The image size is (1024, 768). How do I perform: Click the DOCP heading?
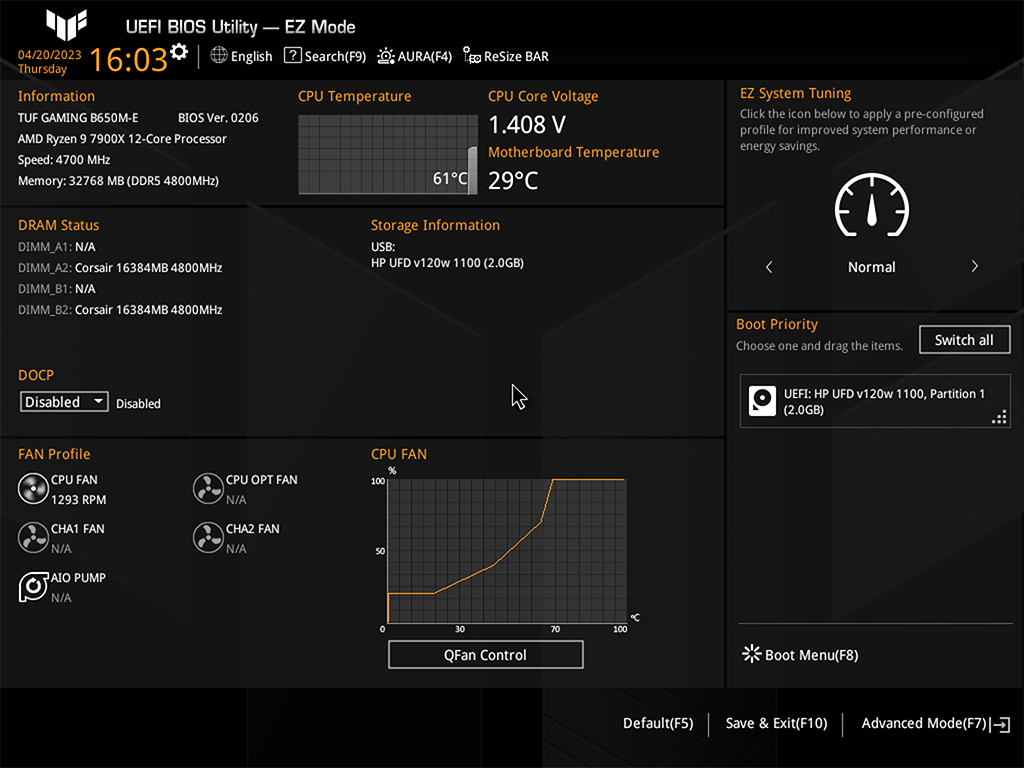pyautogui.click(x=36, y=376)
